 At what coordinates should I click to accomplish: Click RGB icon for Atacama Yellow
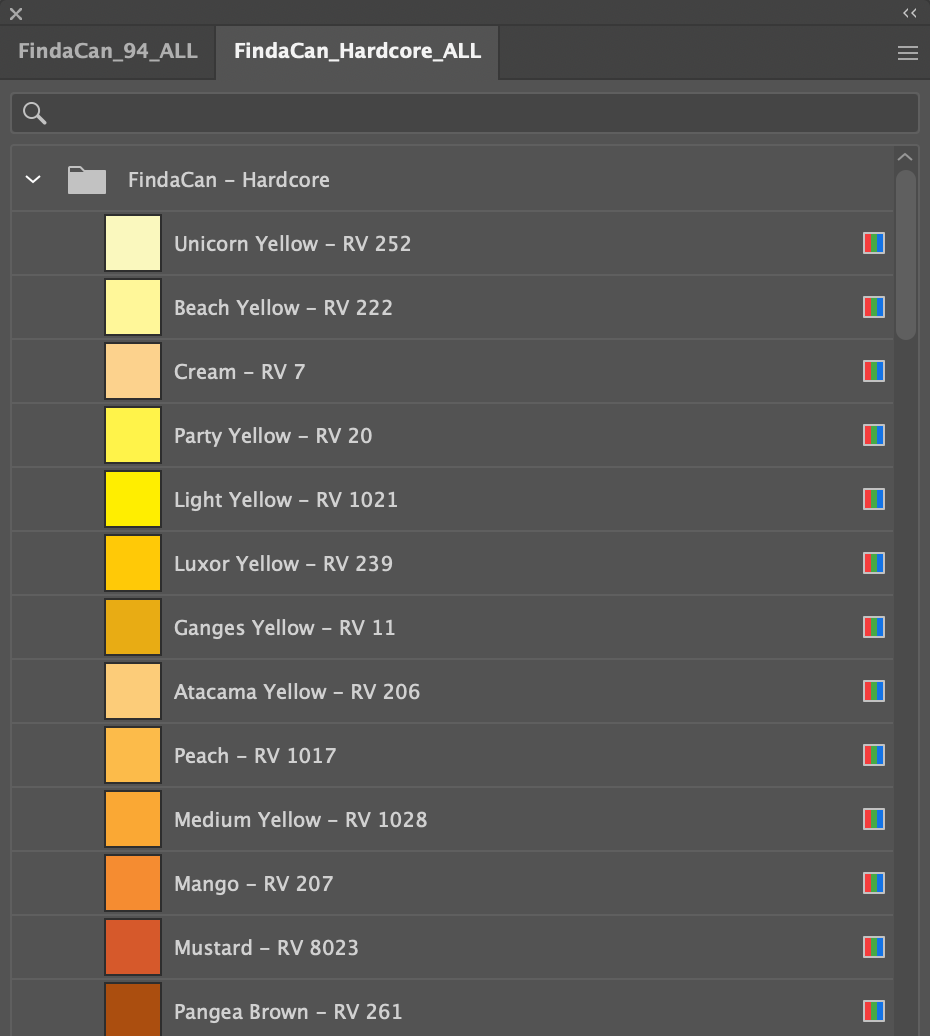tap(874, 691)
